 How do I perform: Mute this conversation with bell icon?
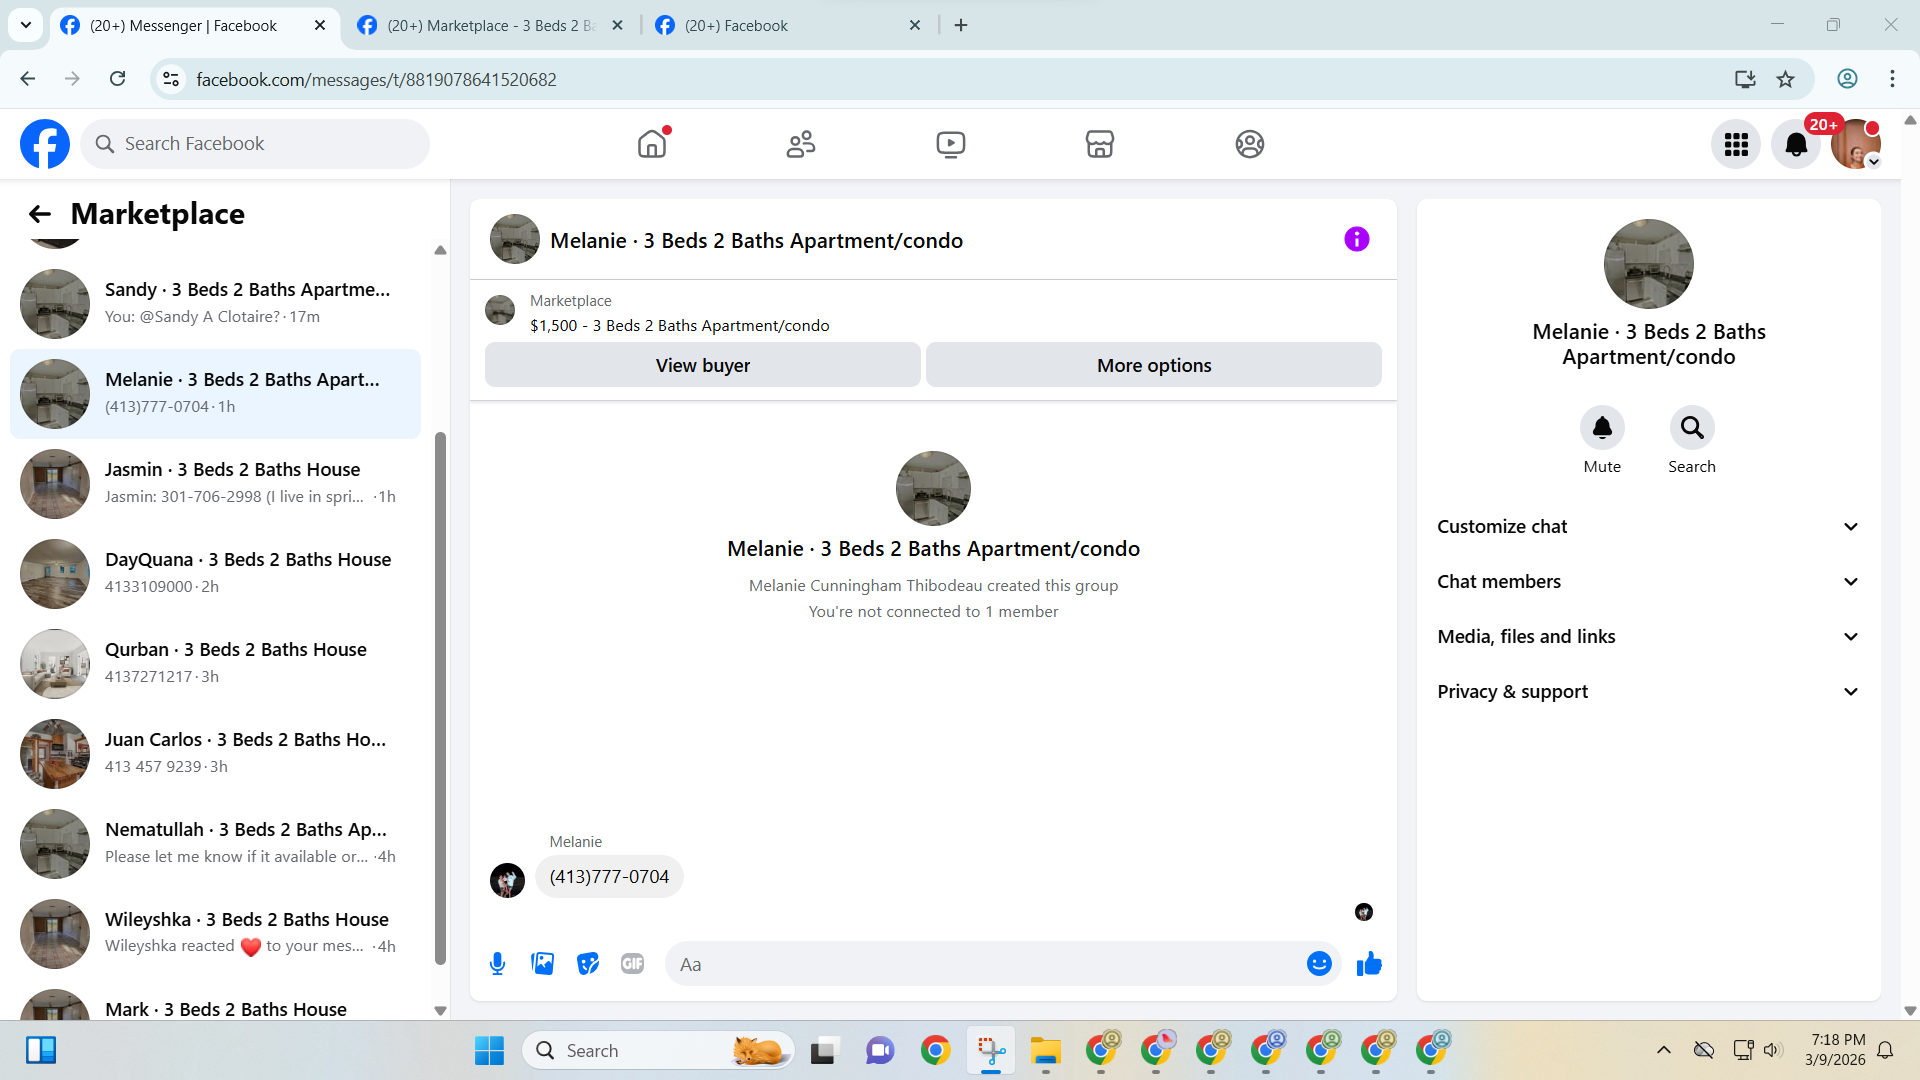tap(1602, 428)
